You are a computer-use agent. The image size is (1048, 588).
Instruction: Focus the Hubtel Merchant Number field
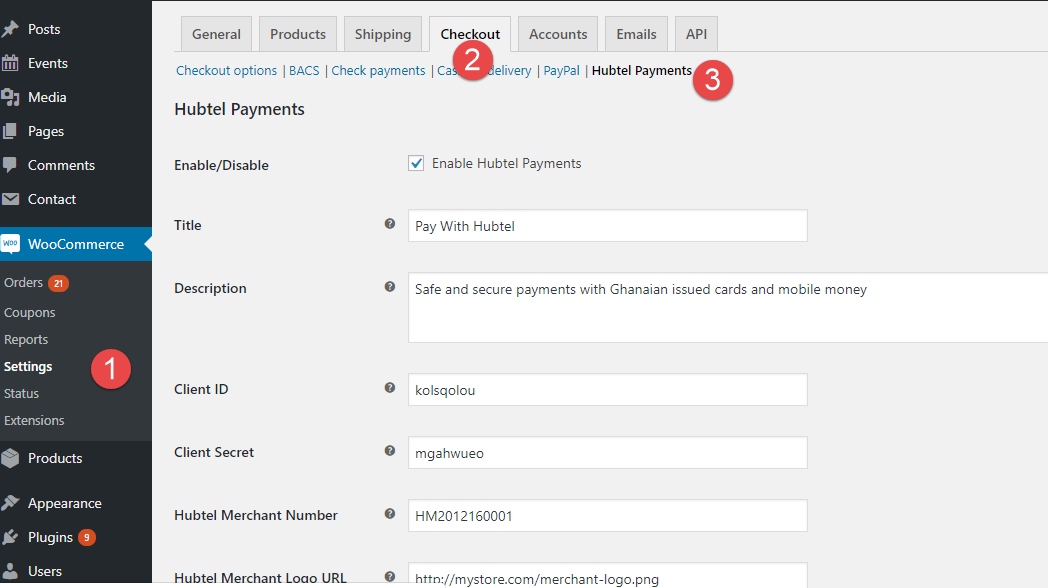(x=607, y=516)
